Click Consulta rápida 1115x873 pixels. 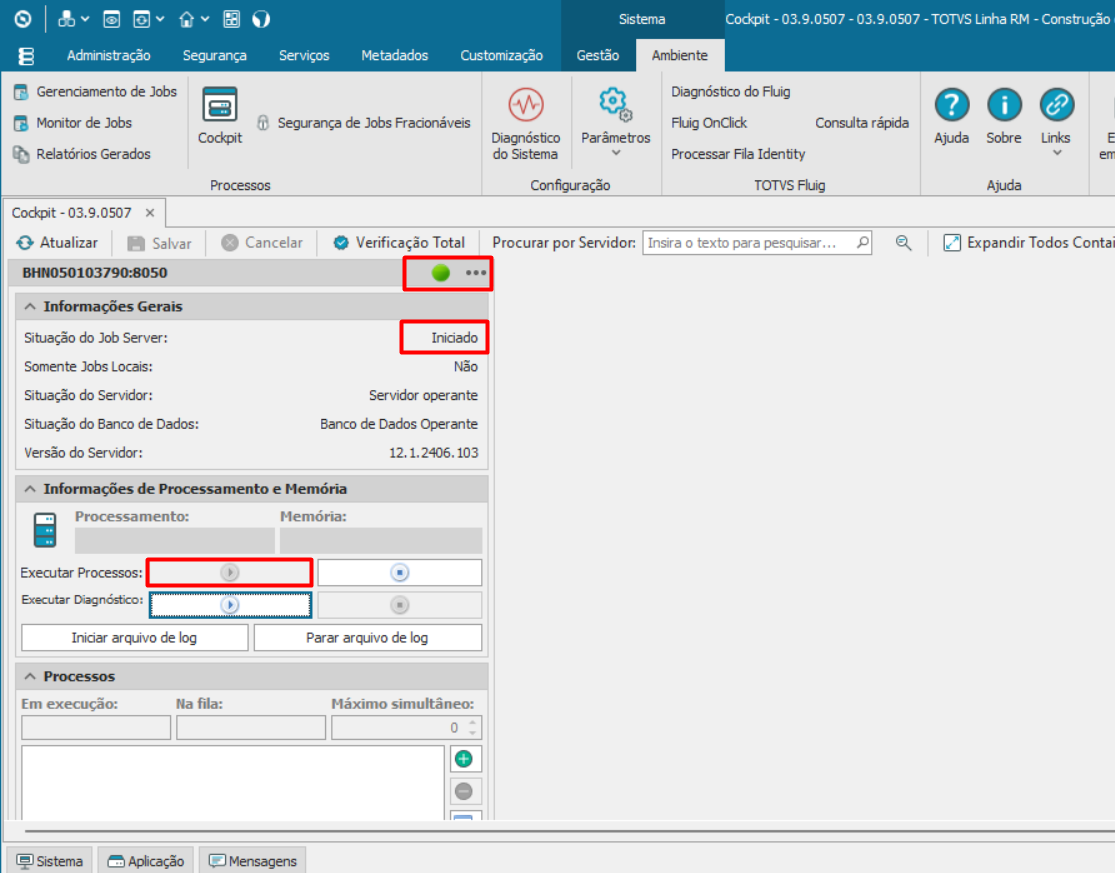tap(862, 123)
